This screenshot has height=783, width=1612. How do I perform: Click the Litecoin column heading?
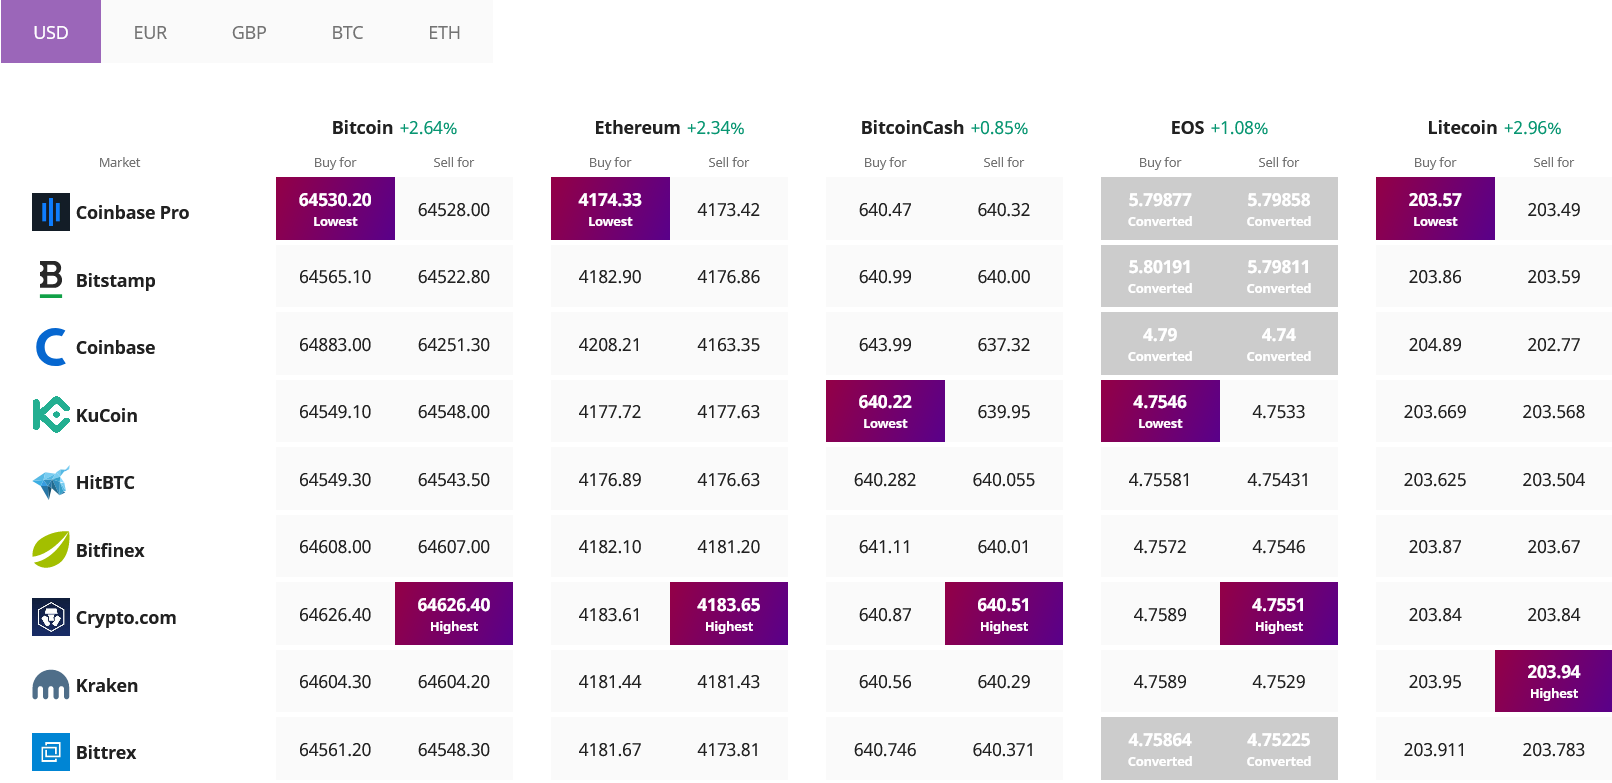point(1462,127)
